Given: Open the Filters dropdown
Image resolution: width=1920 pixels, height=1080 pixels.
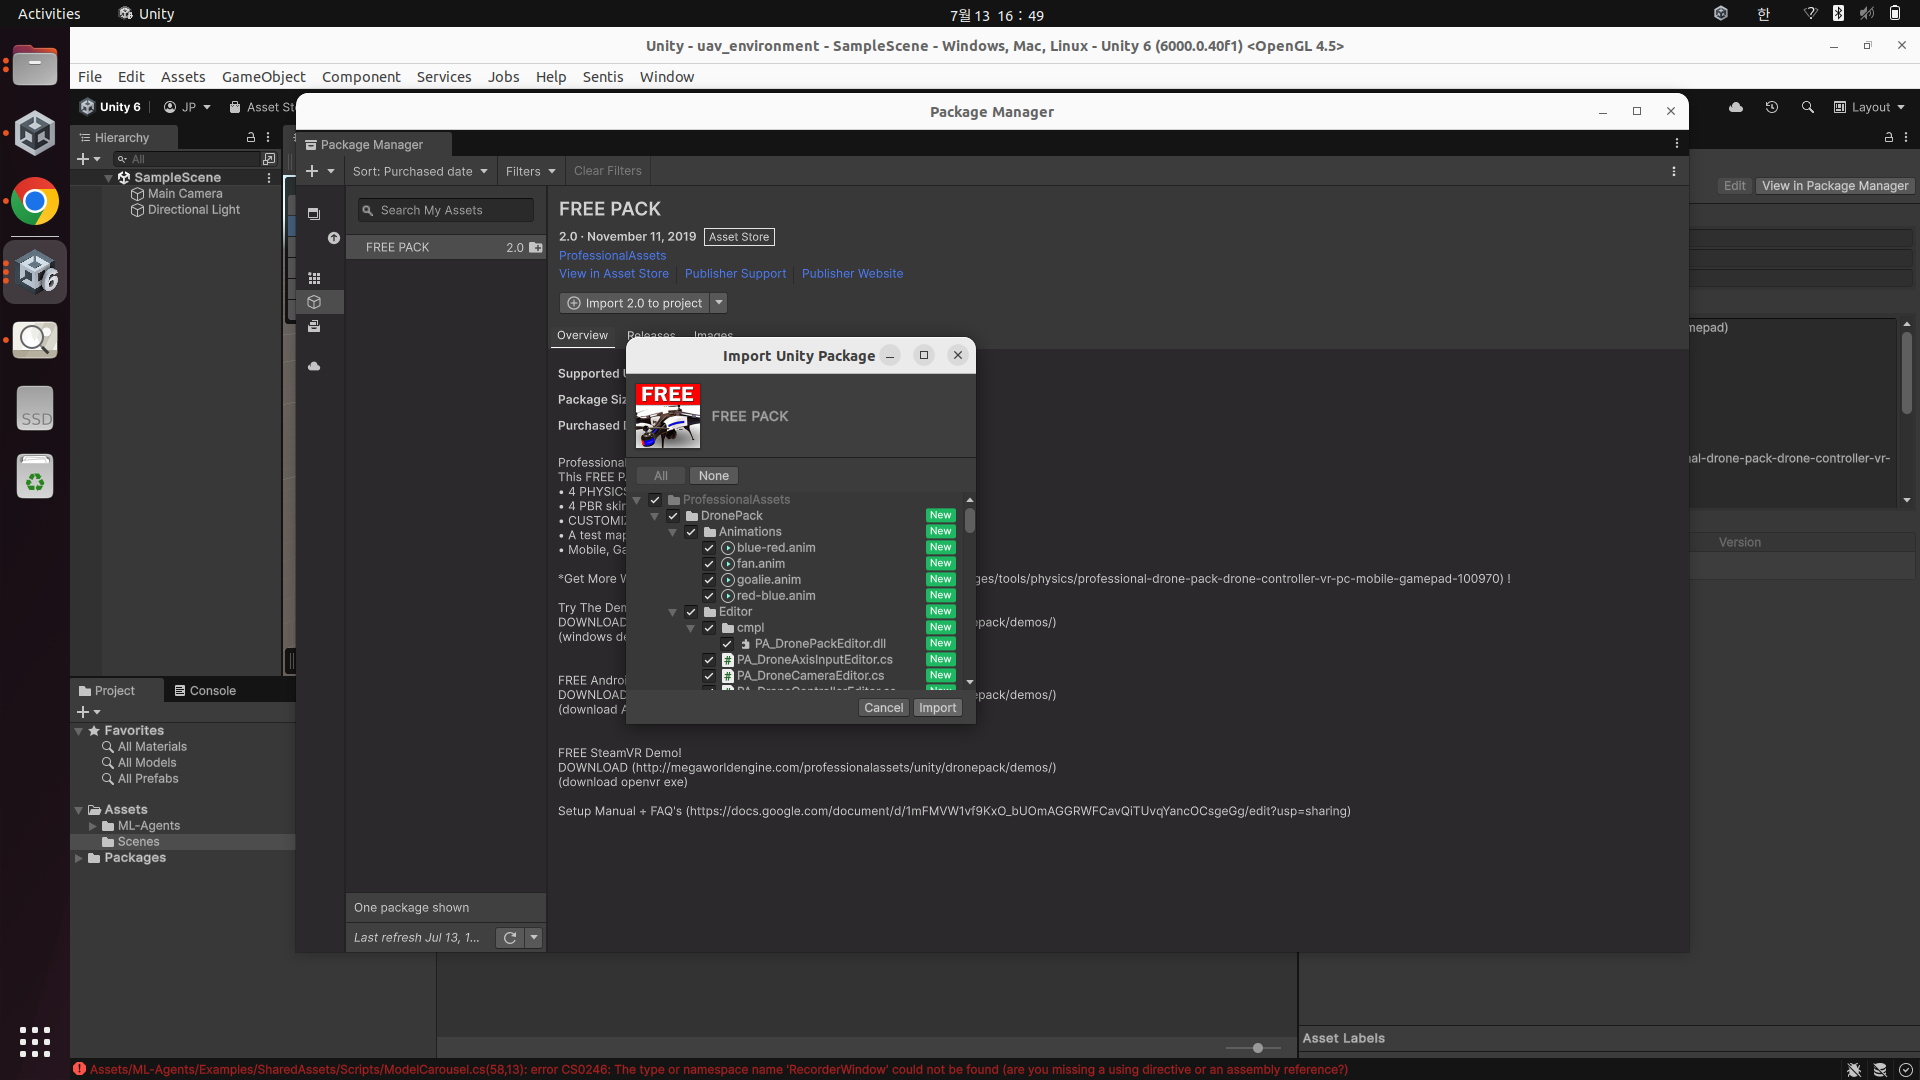Looking at the screenshot, I should pos(530,171).
